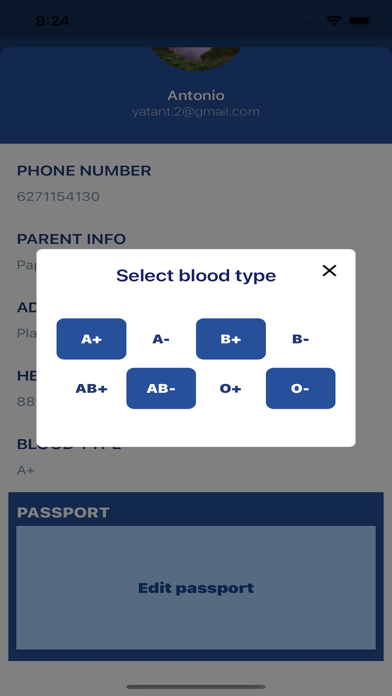Close the Select blood type dialog
Screen dimensions: 392x696
[x=329, y=270]
